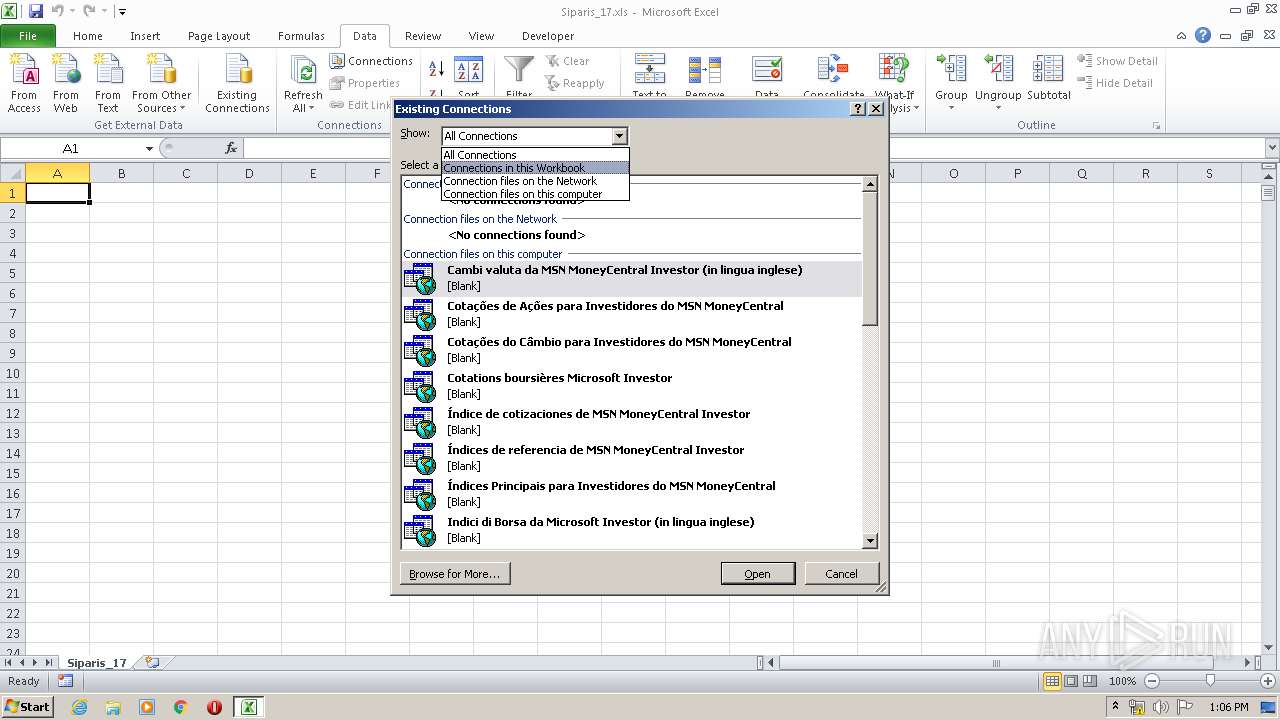Click Text to Columns icon
Viewport: 1280px width, 720px height.
coord(650,70)
